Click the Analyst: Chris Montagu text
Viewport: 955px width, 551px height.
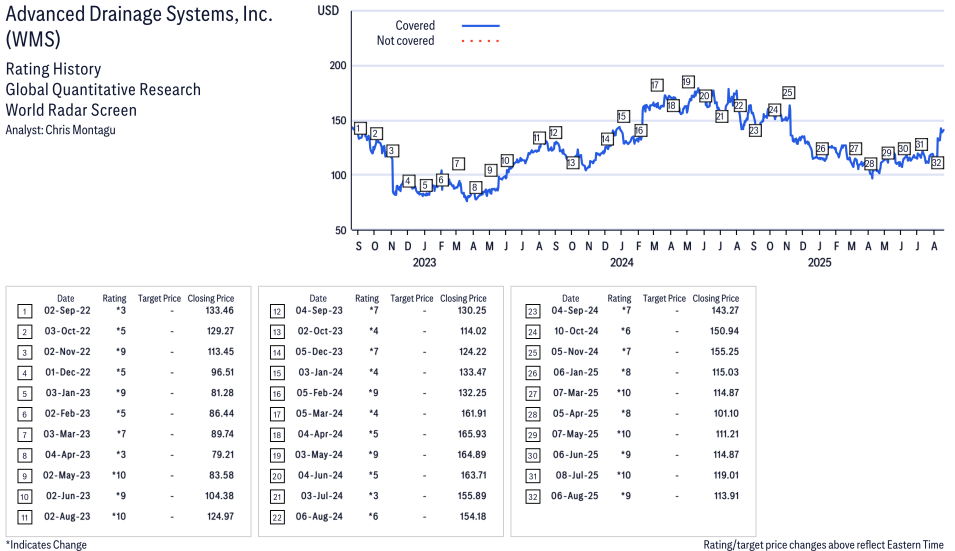tap(60, 130)
